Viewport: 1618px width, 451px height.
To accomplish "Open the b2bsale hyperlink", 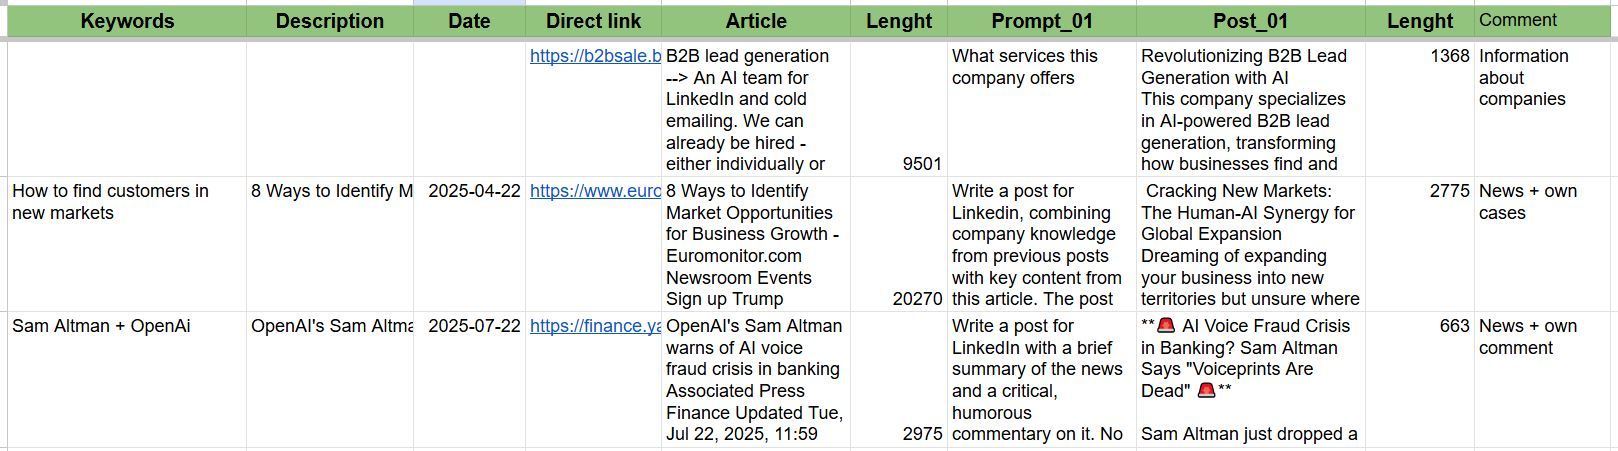I will (x=595, y=57).
